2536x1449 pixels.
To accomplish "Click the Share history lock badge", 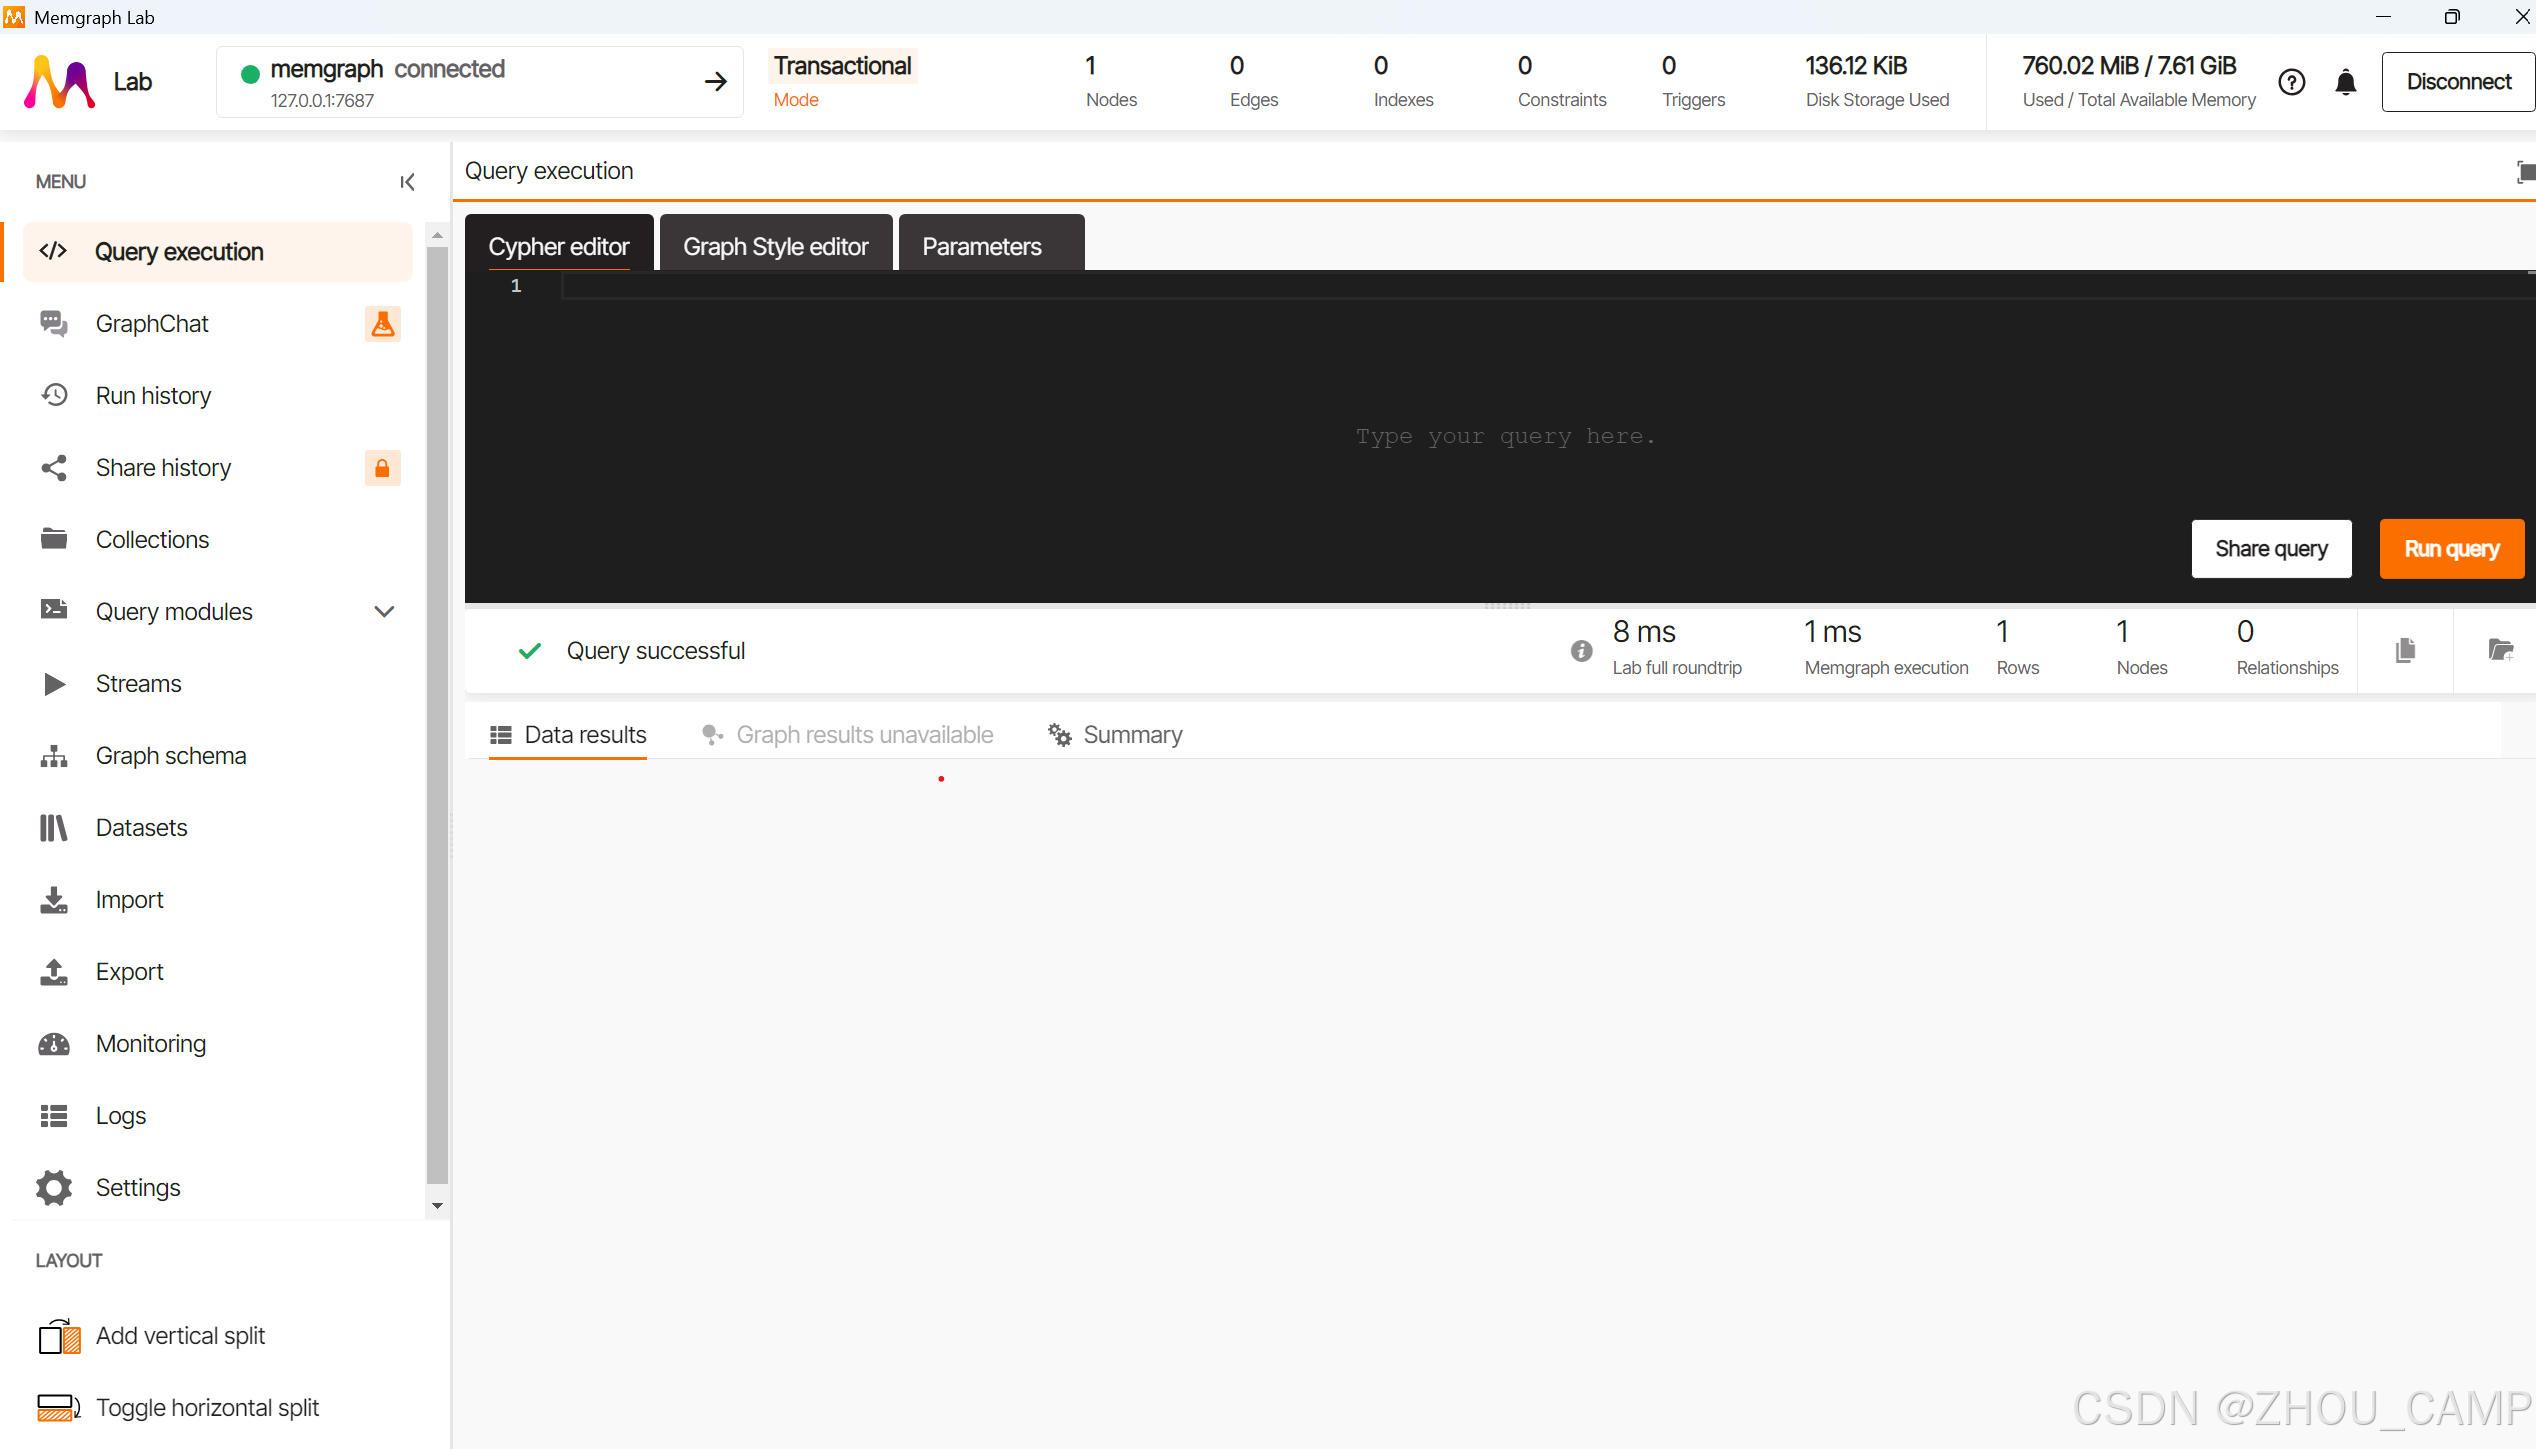I will point(382,468).
